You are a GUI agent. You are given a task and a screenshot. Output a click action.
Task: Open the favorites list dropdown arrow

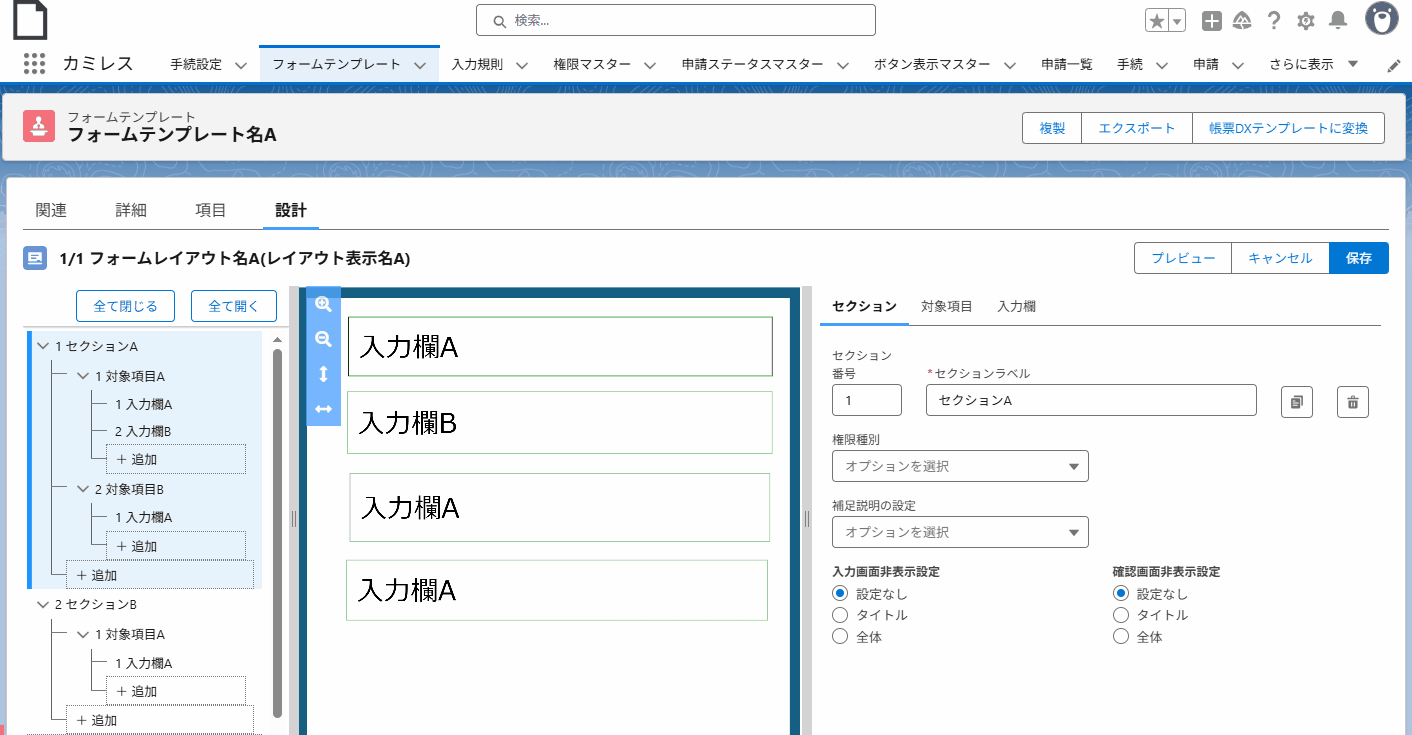click(x=1177, y=21)
